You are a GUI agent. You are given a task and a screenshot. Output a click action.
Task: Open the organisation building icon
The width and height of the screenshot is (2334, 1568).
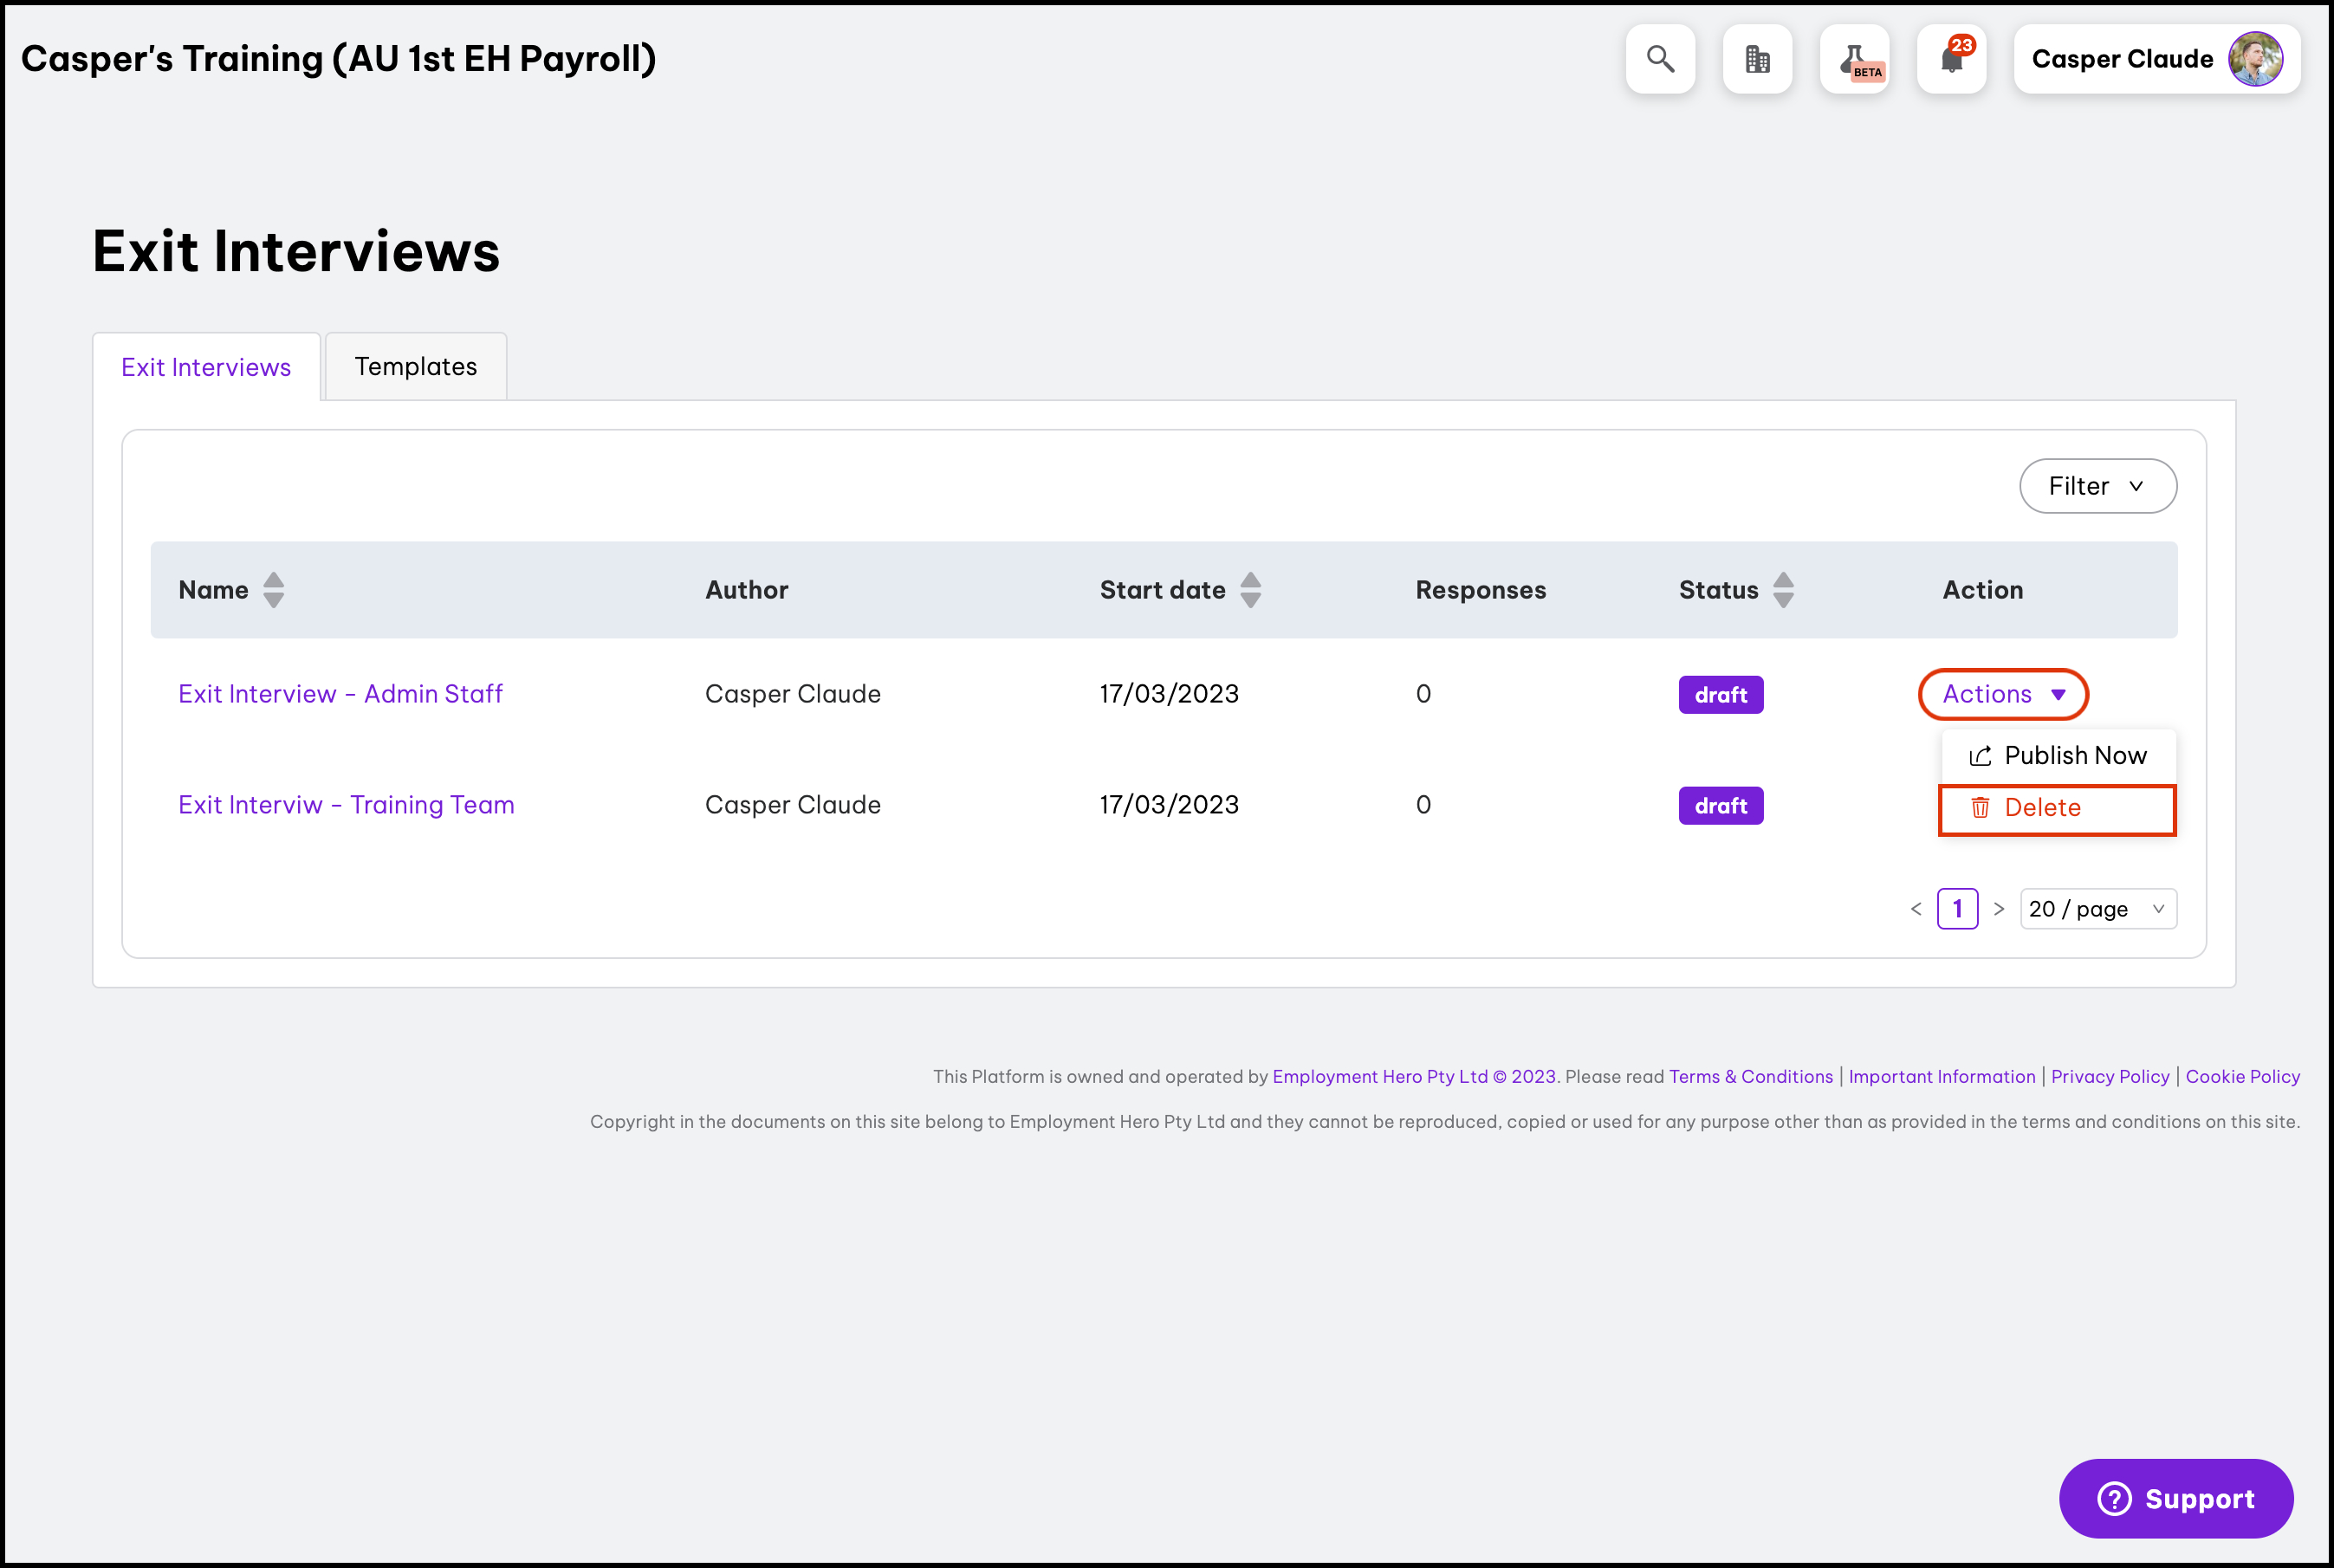[x=1757, y=59]
